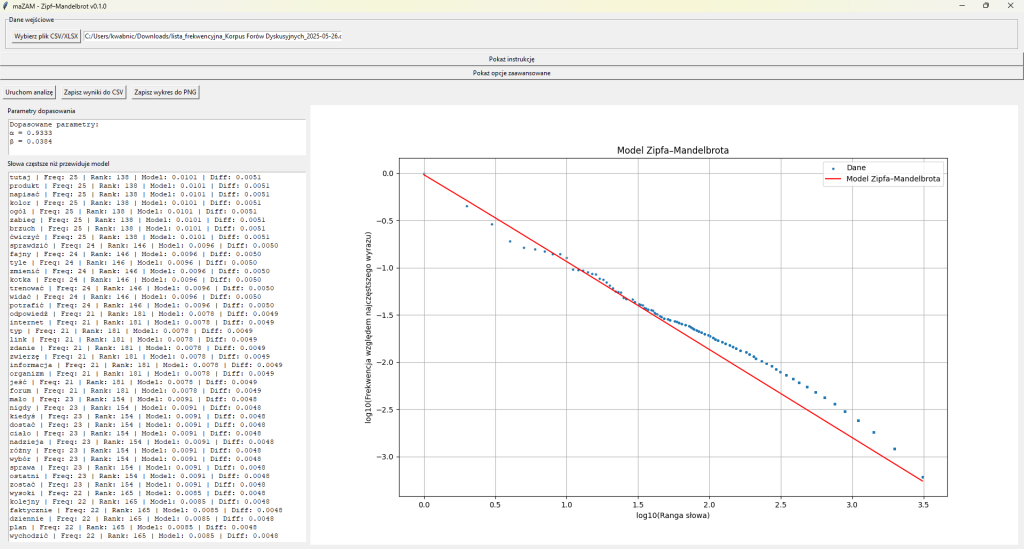The width and height of the screenshot is (1024, 549).
Task: Select the 'trenować' row
Action: pos(142,288)
